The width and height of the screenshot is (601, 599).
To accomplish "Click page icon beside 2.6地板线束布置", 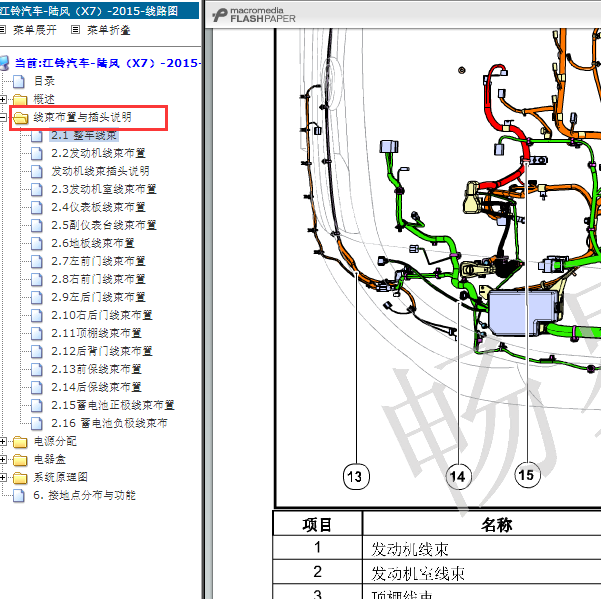I will (x=37, y=243).
